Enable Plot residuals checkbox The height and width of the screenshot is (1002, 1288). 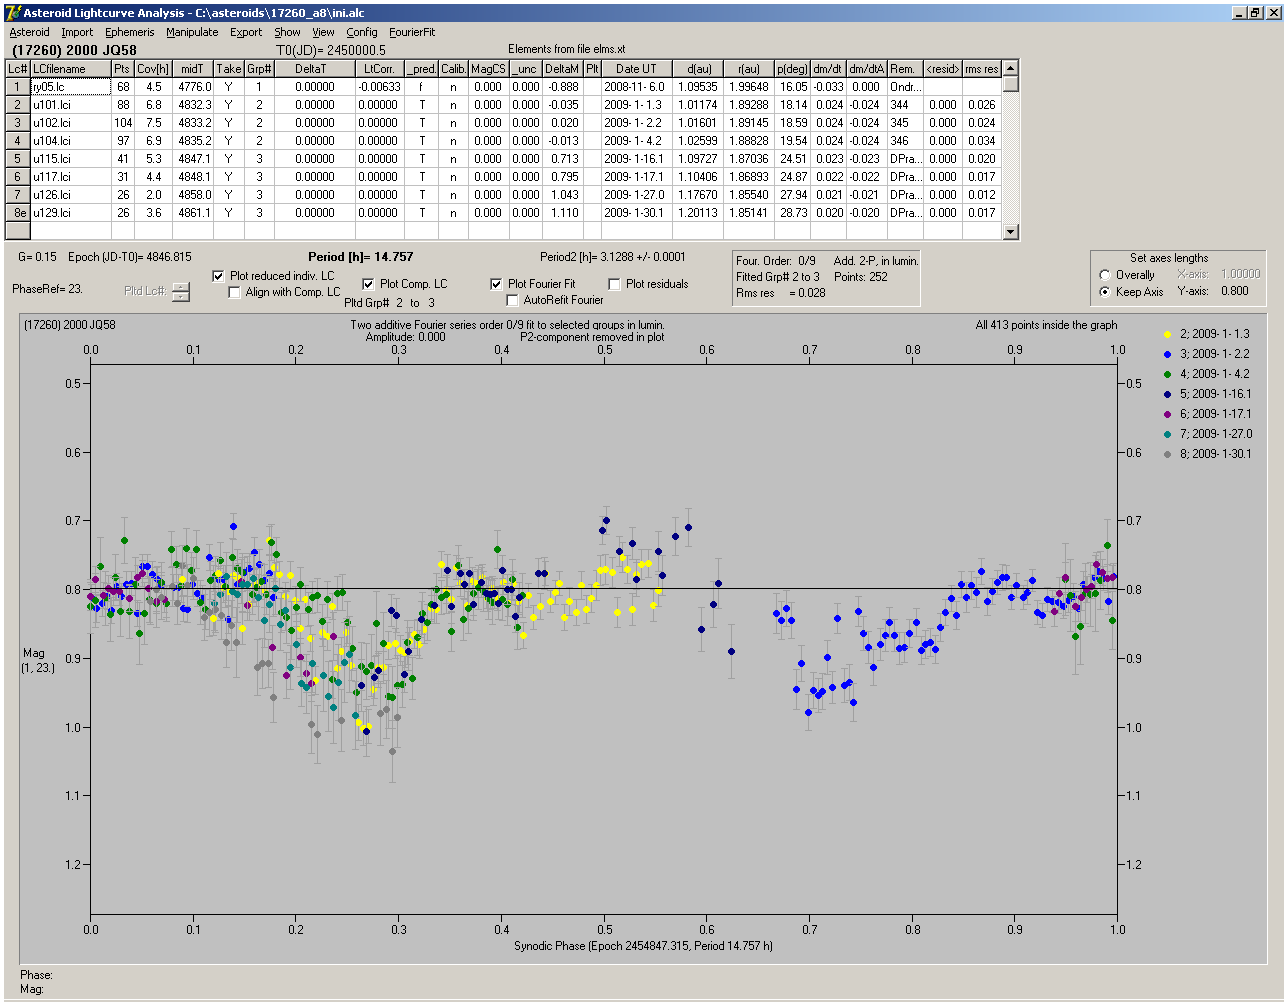point(614,284)
